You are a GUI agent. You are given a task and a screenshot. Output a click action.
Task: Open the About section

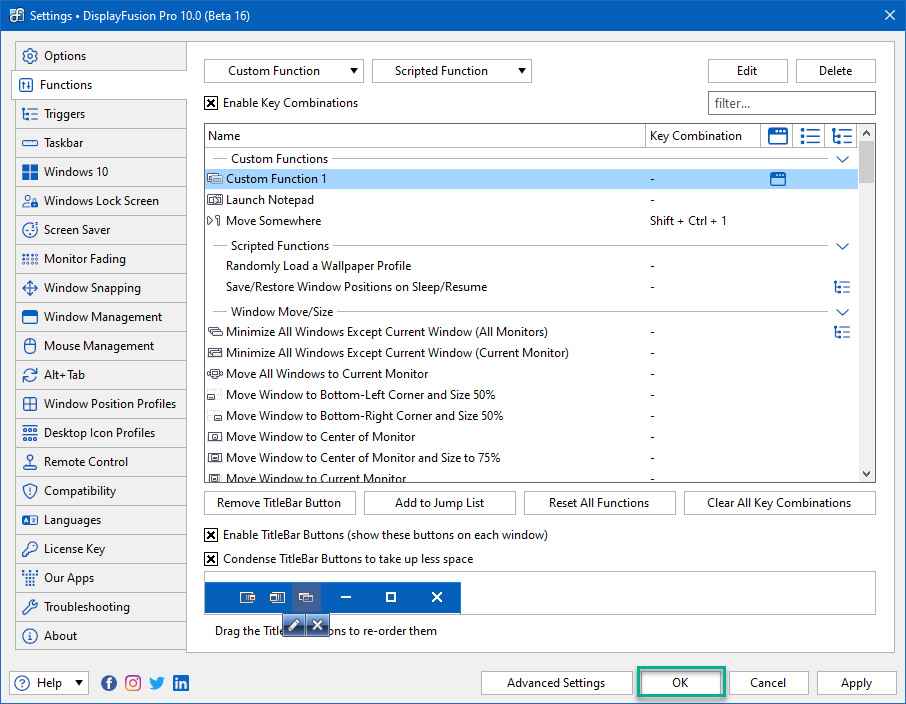tap(101, 636)
